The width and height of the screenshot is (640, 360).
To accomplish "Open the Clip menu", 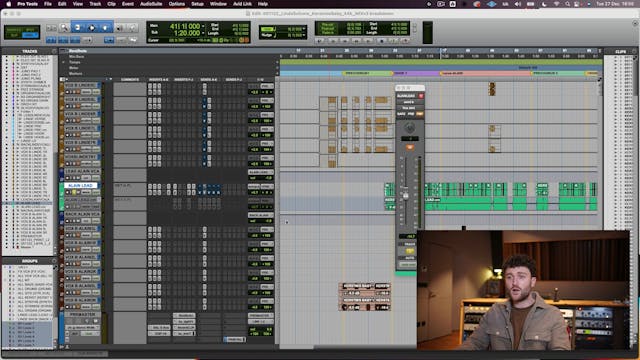I will point(111,4).
